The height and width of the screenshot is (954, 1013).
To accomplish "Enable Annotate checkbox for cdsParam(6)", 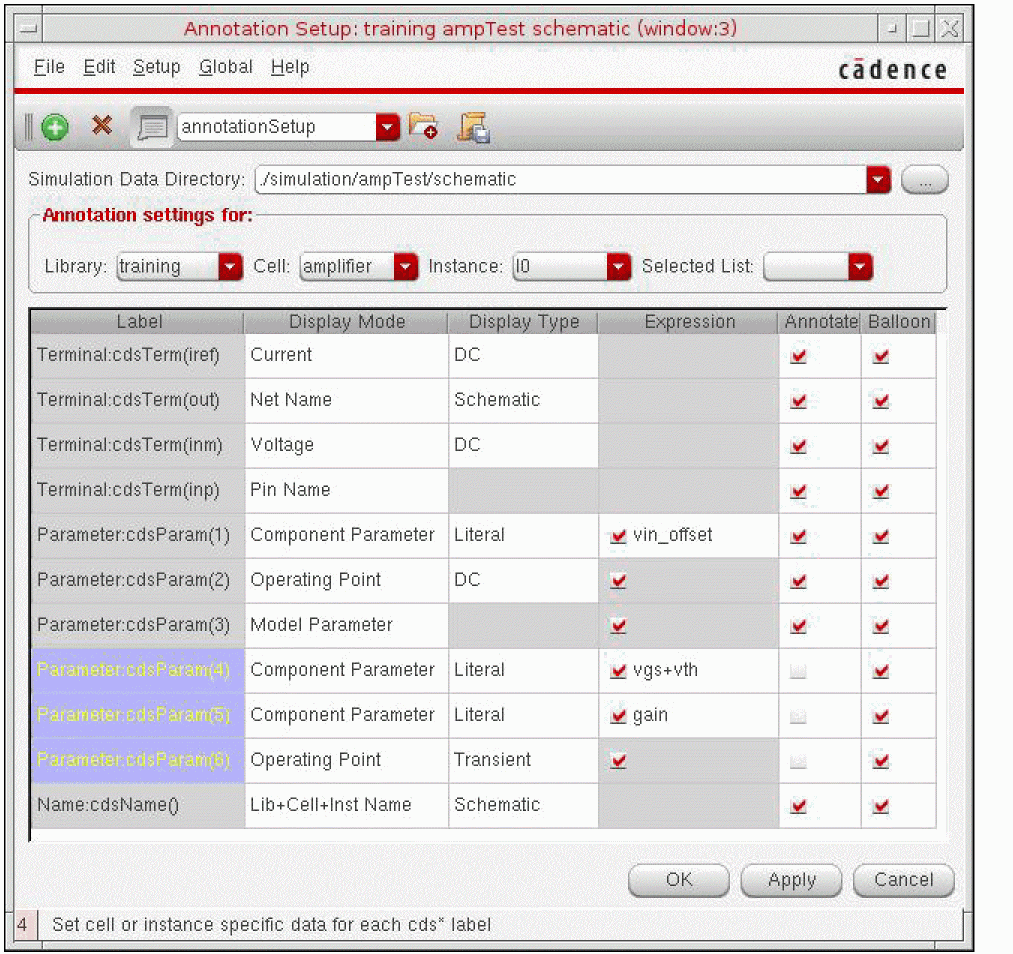I will click(x=799, y=762).
